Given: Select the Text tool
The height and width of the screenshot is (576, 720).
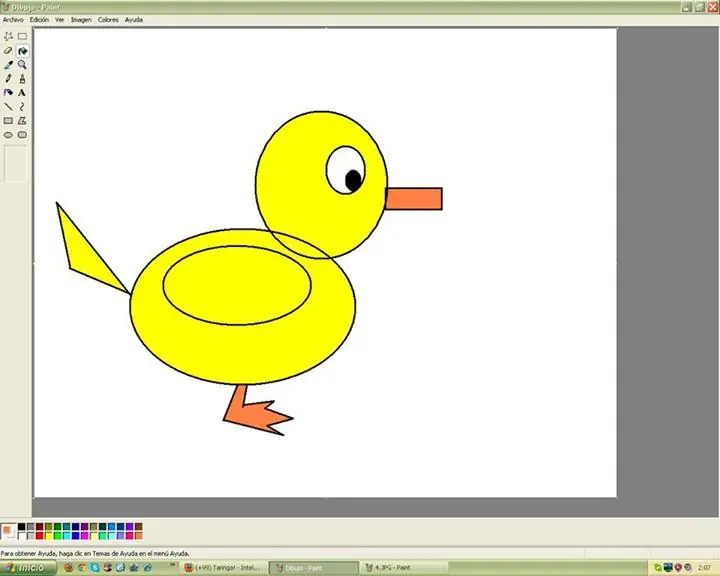Looking at the screenshot, I should pyautogui.click(x=22, y=93).
